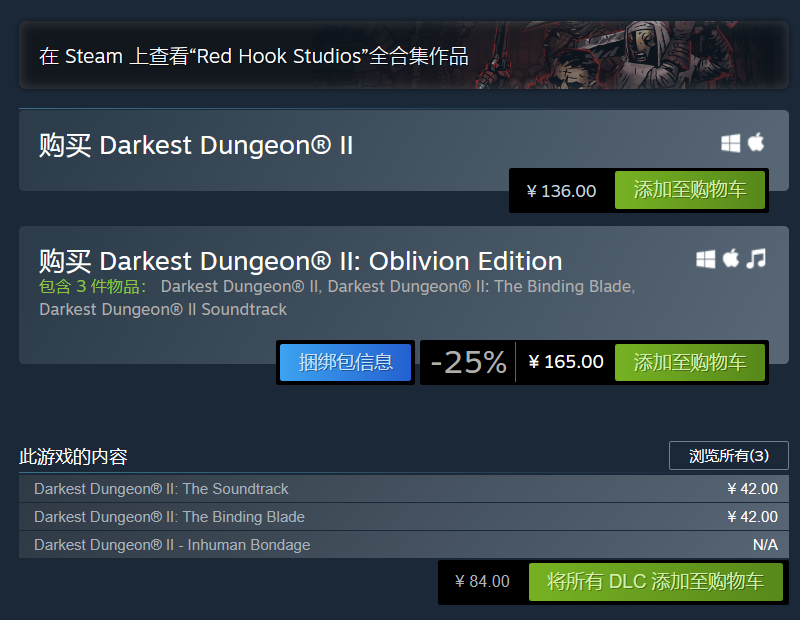Image resolution: width=800 pixels, height=620 pixels.
Task: Click ¥136.00 base game price
Action: point(561,191)
